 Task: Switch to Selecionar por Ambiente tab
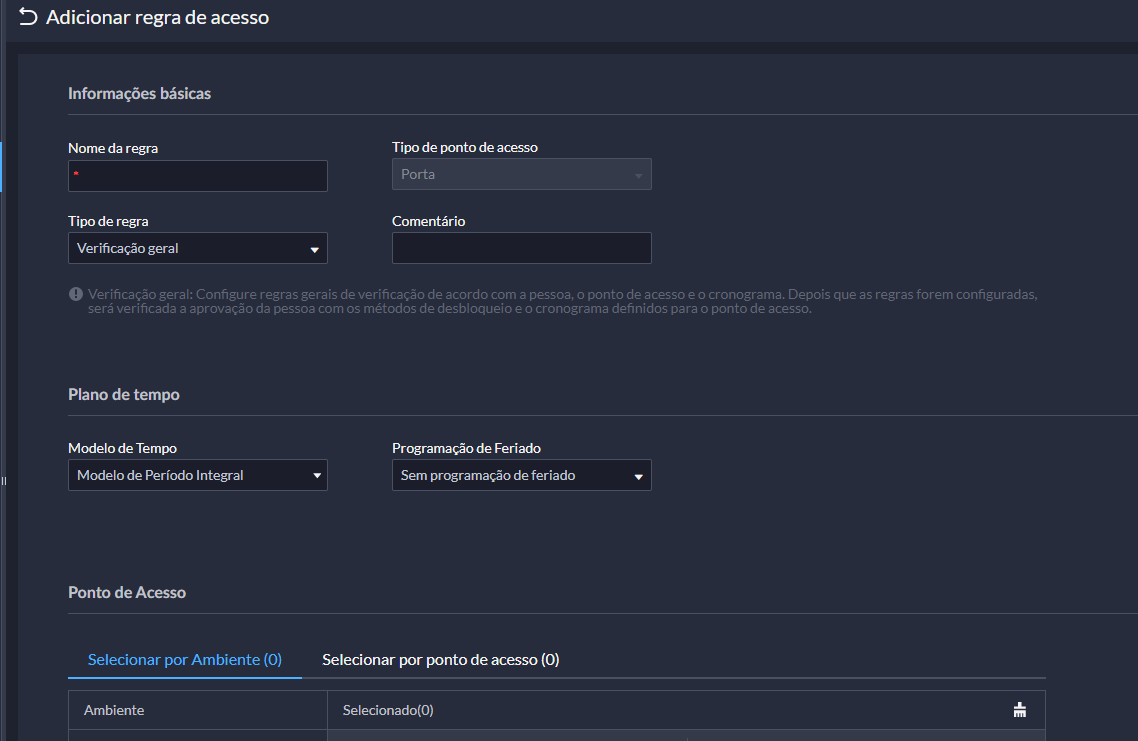click(x=184, y=660)
